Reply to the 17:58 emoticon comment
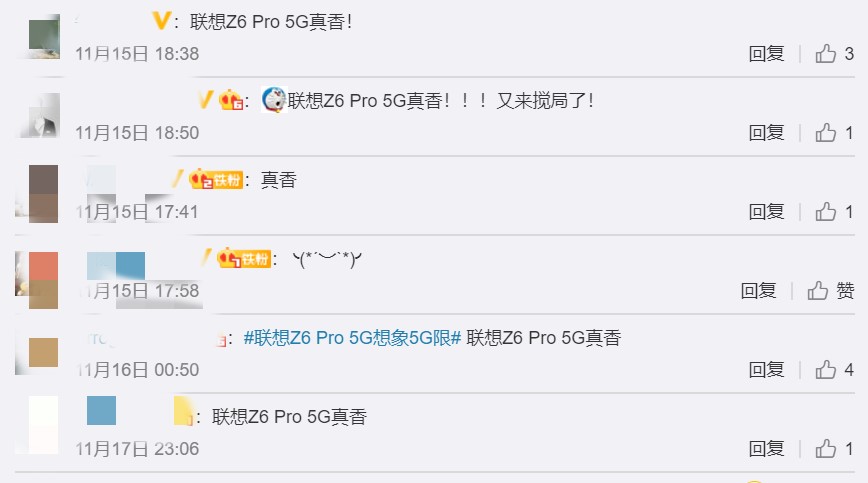Viewport: 868px width, 483px height. pyautogui.click(x=758, y=290)
